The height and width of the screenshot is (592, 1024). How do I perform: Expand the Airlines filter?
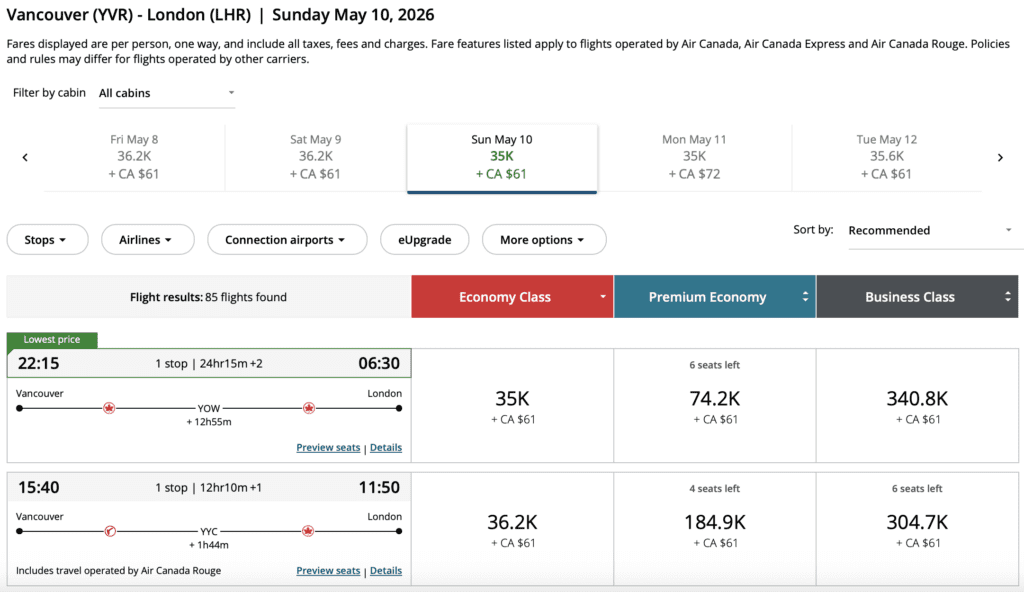click(146, 240)
